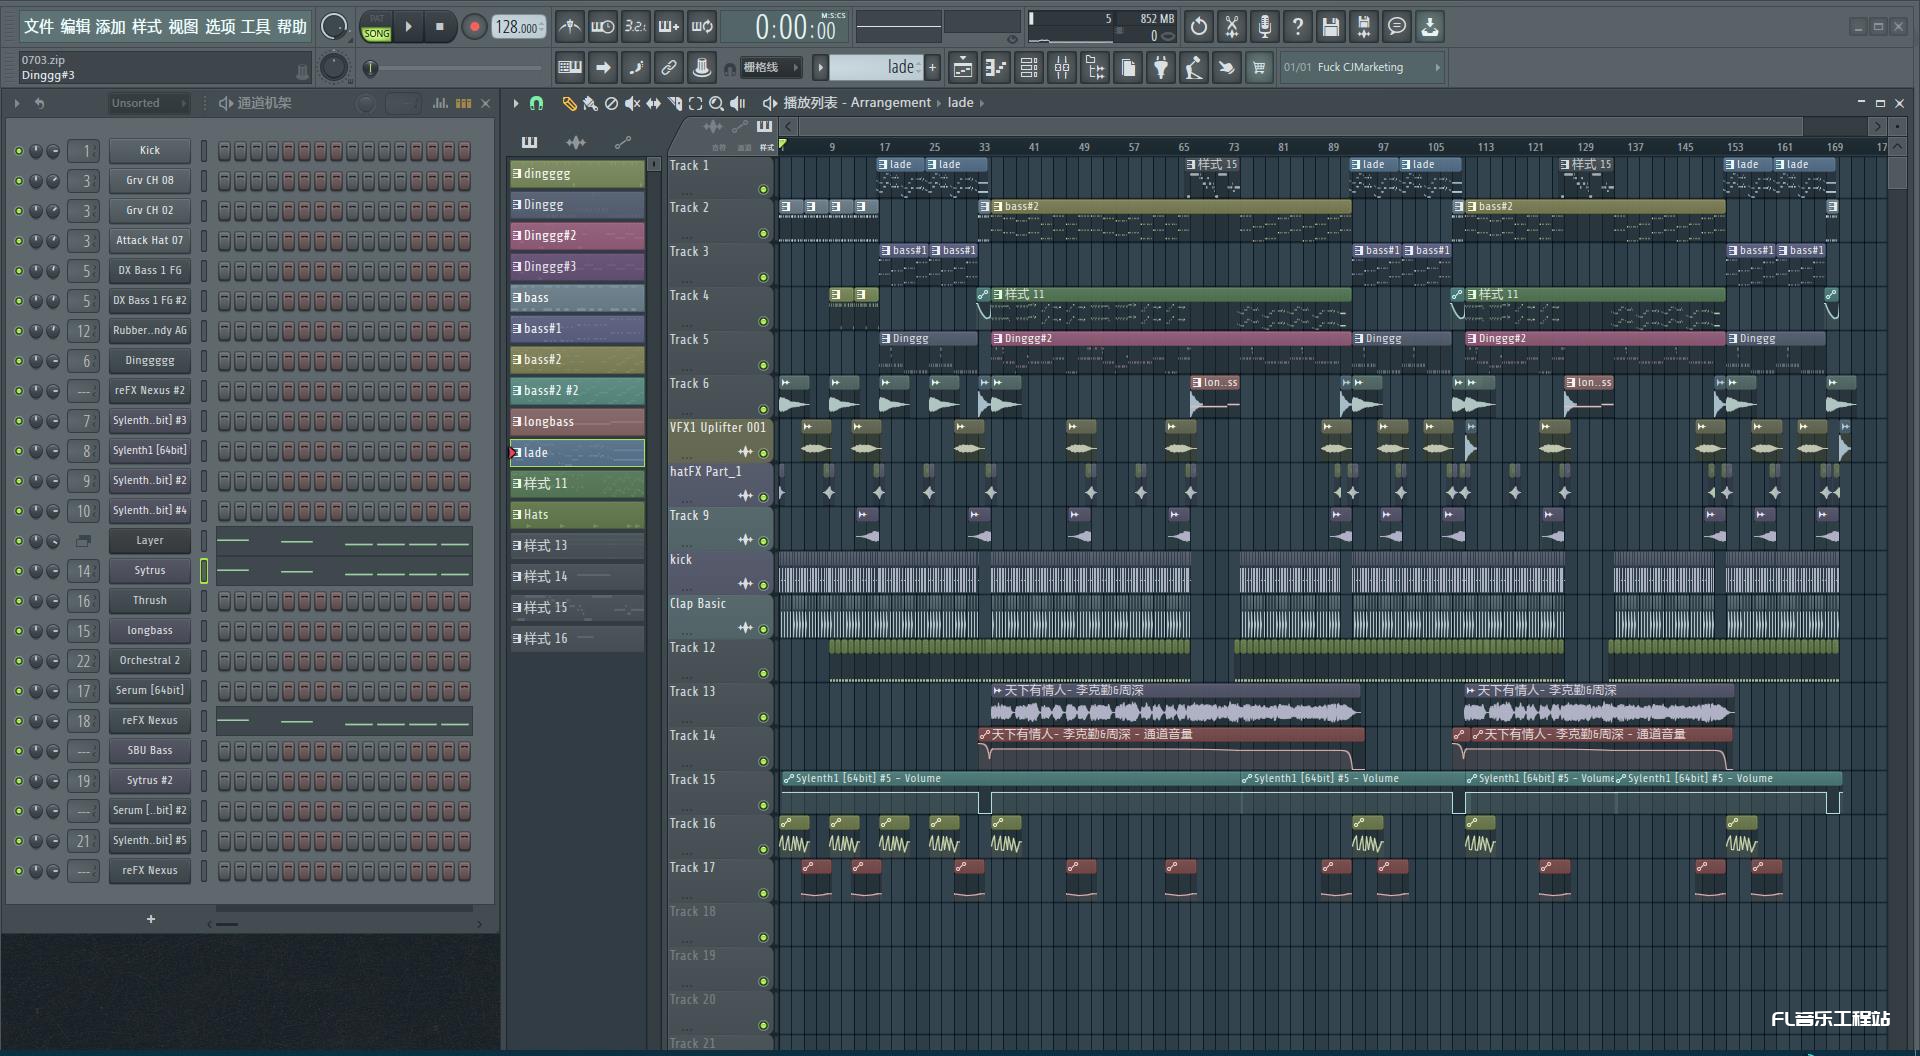This screenshot has width=1920, height=1056.
Task: Open the online content shopping cart
Action: coord(1259,68)
